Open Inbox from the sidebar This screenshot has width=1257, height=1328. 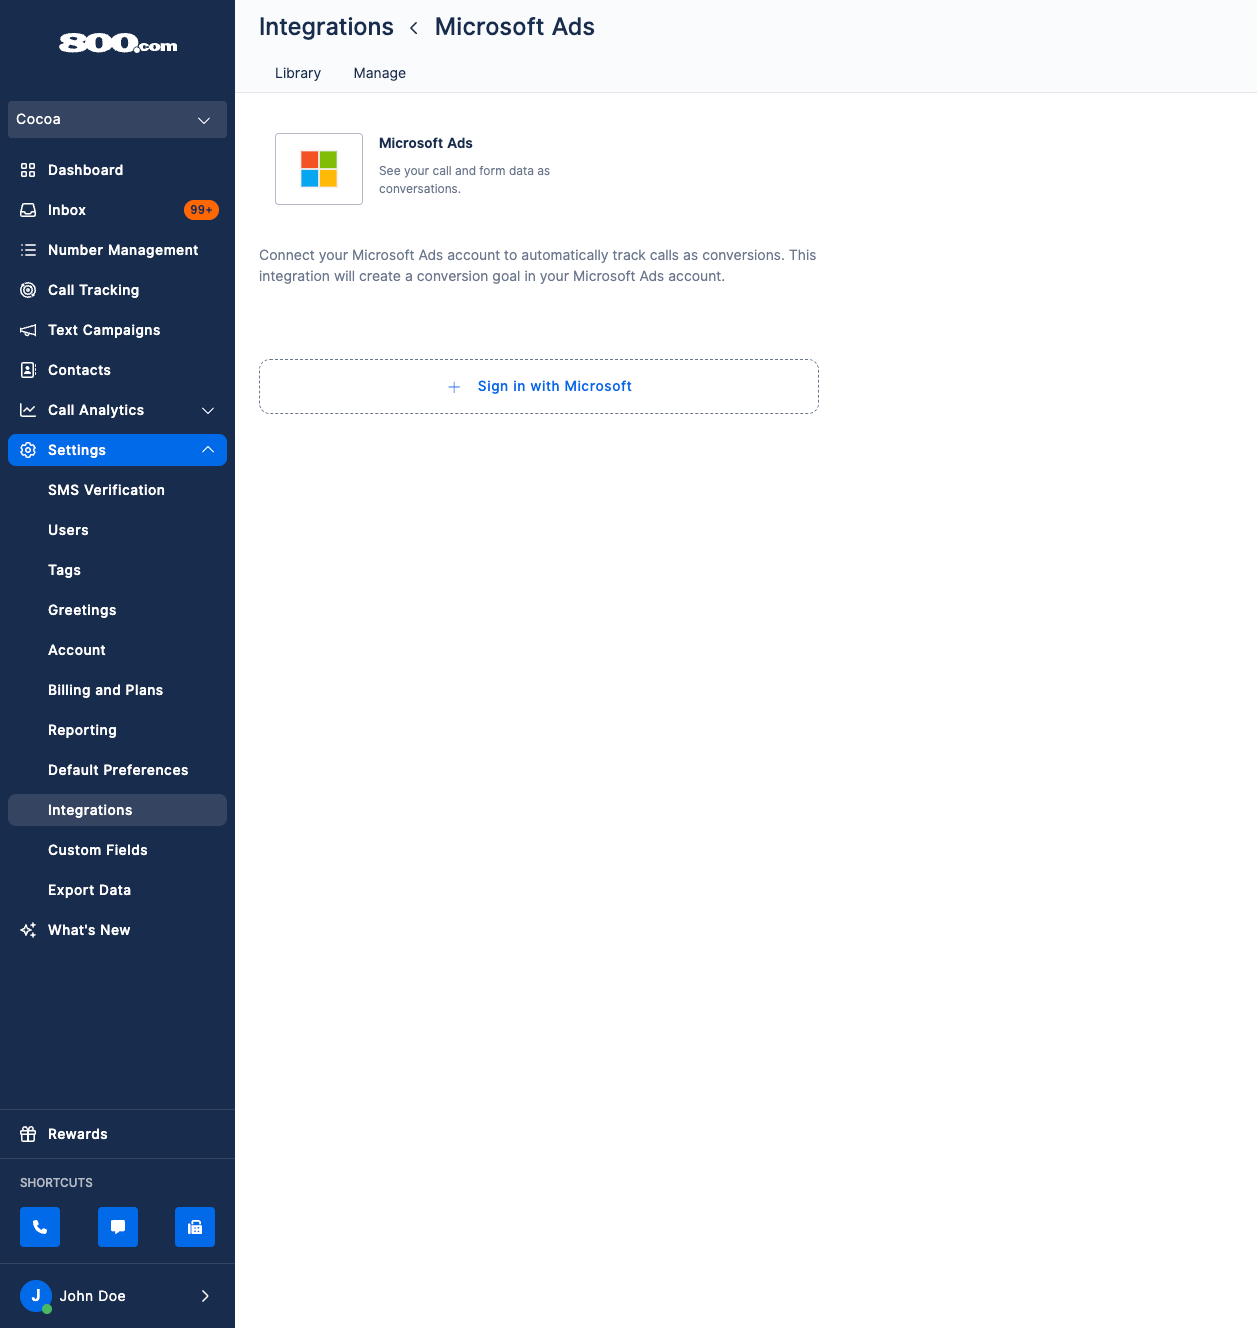point(117,210)
